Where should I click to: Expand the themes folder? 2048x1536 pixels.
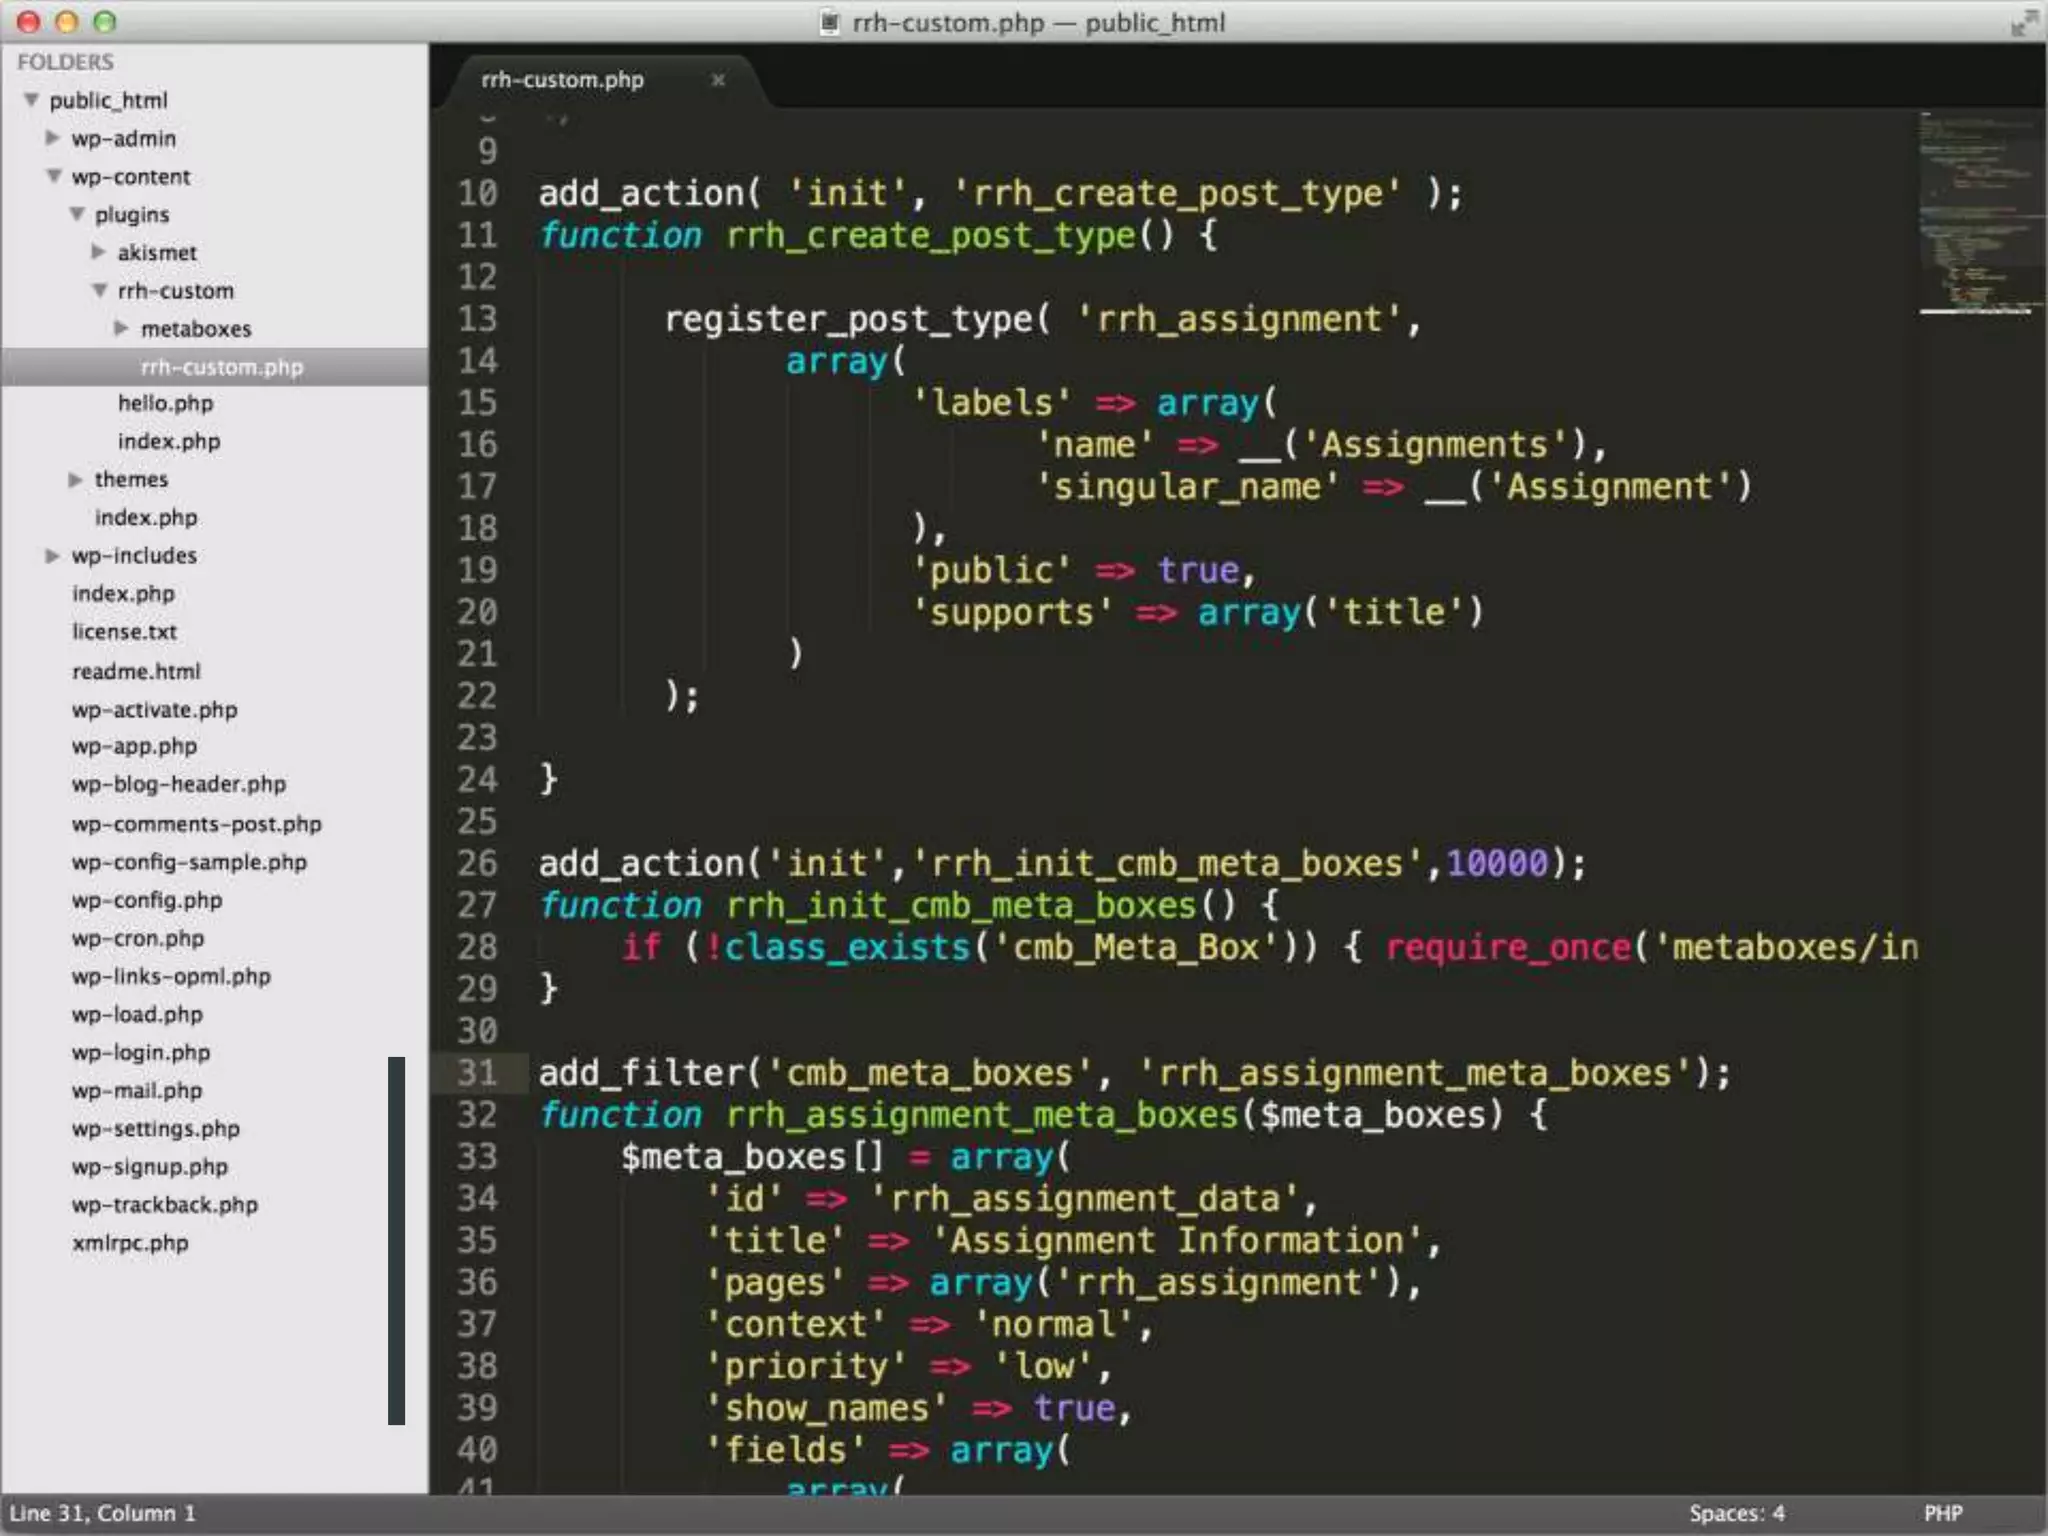pos(75,480)
